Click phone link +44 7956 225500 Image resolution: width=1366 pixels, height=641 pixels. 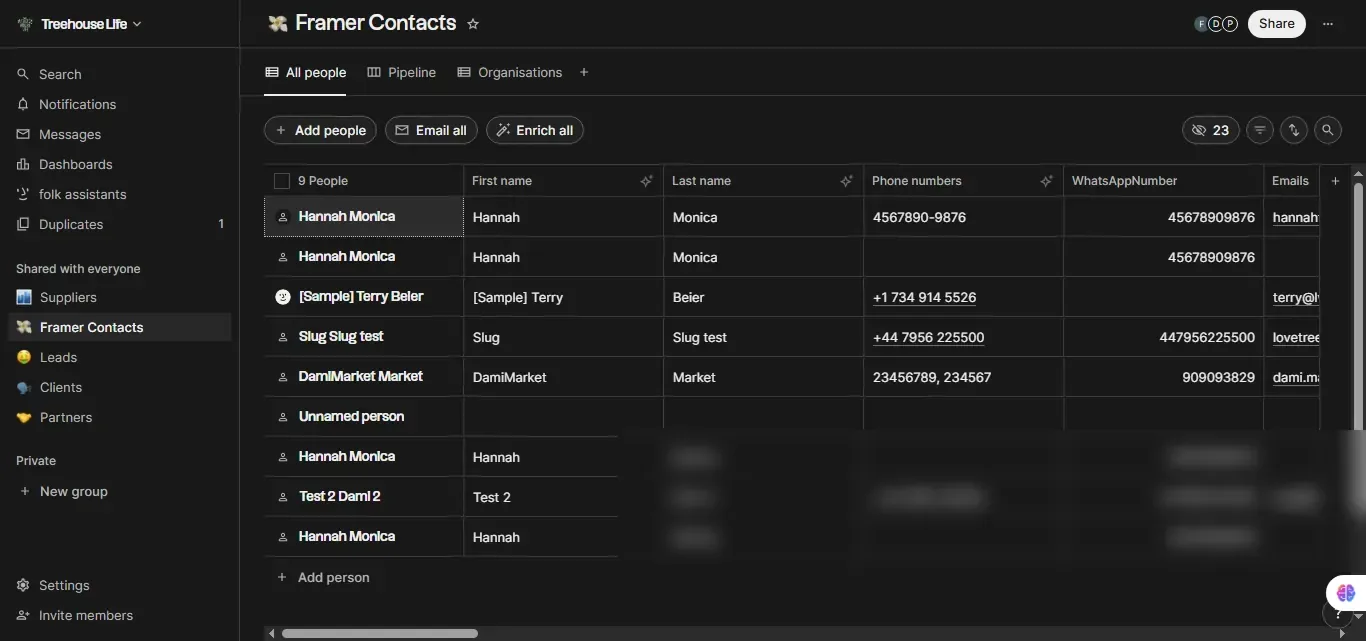click(928, 337)
